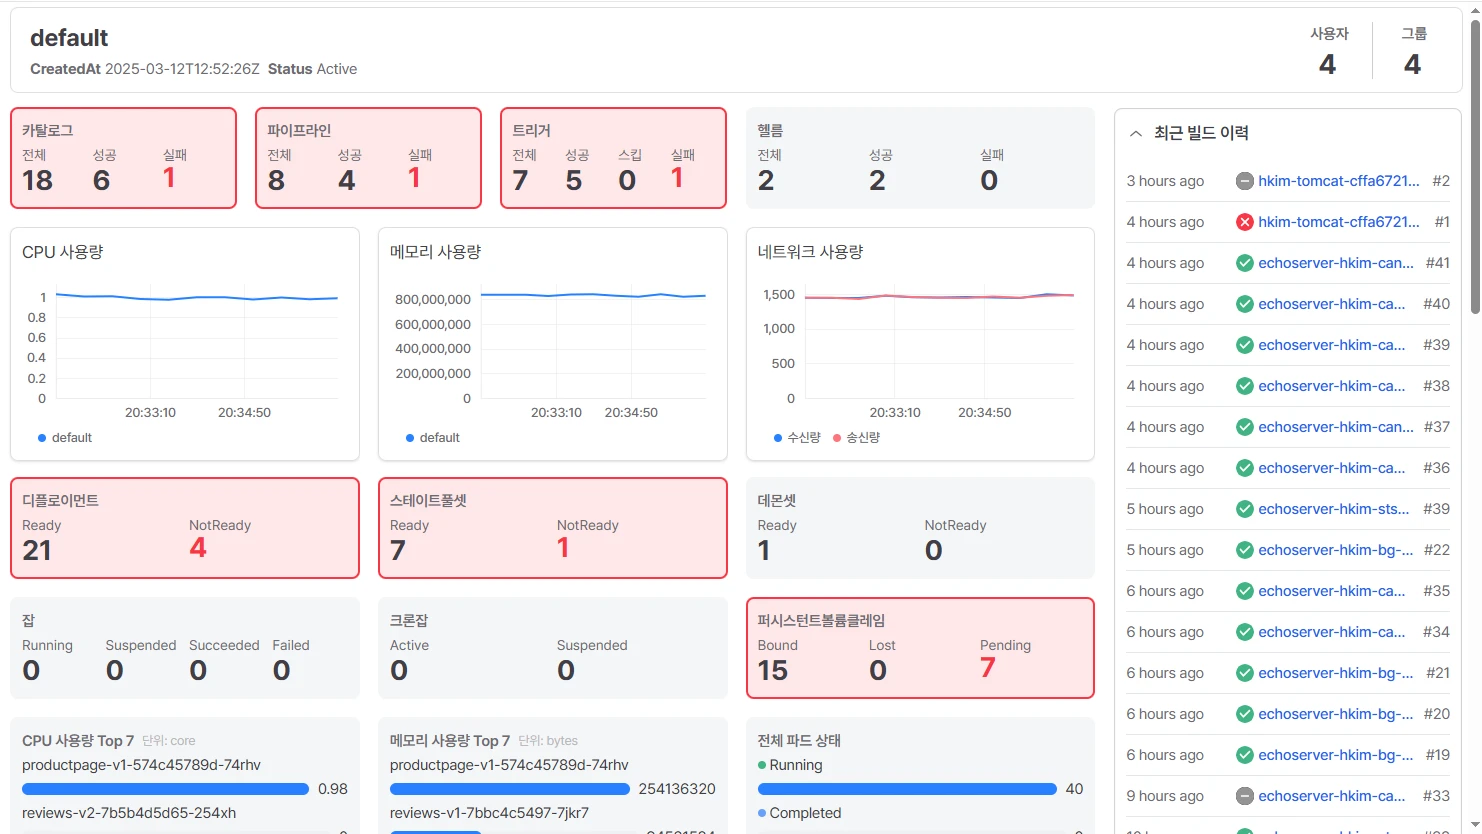Click the green success icon for build #35
The image size is (1482, 834).
click(1245, 591)
